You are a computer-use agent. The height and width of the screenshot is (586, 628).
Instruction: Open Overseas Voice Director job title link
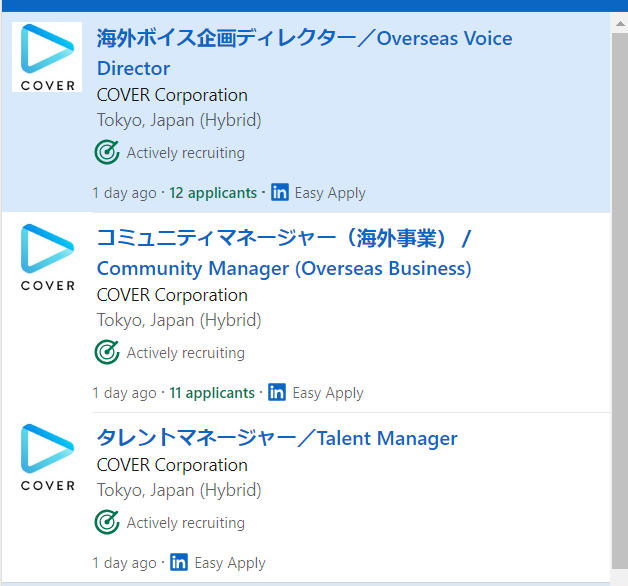pyautogui.click(x=304, y=53)
